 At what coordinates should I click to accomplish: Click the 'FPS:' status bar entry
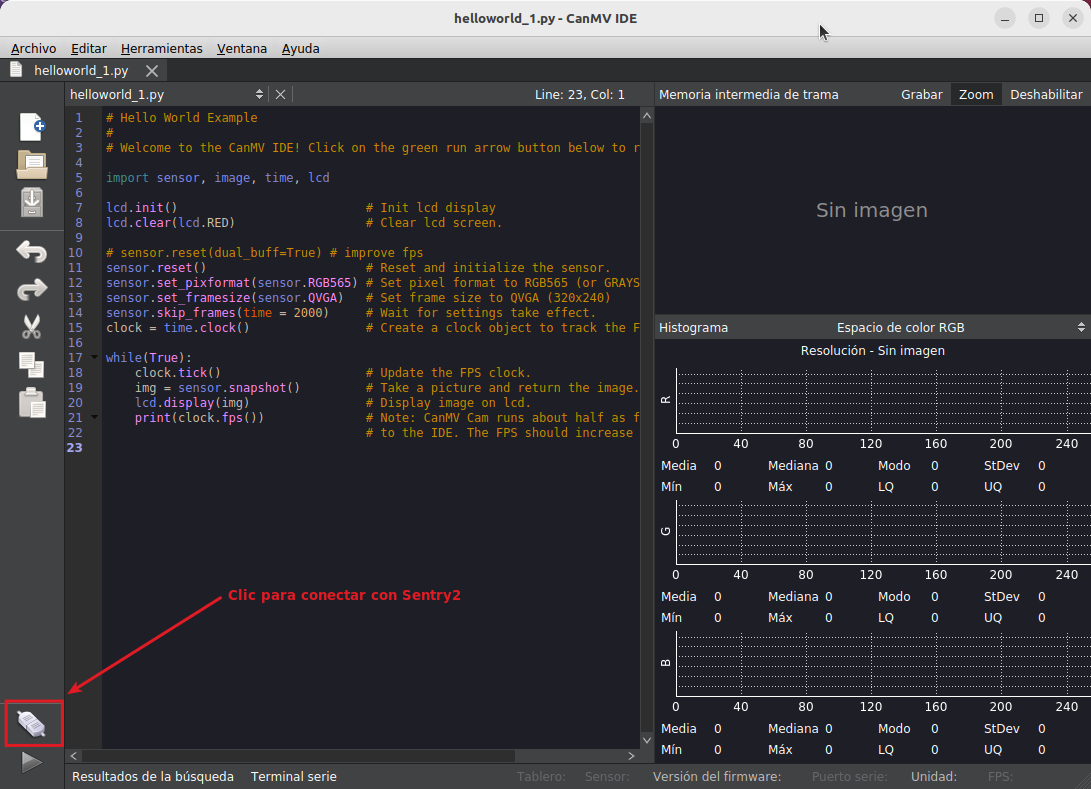(x=1000, y=776)
